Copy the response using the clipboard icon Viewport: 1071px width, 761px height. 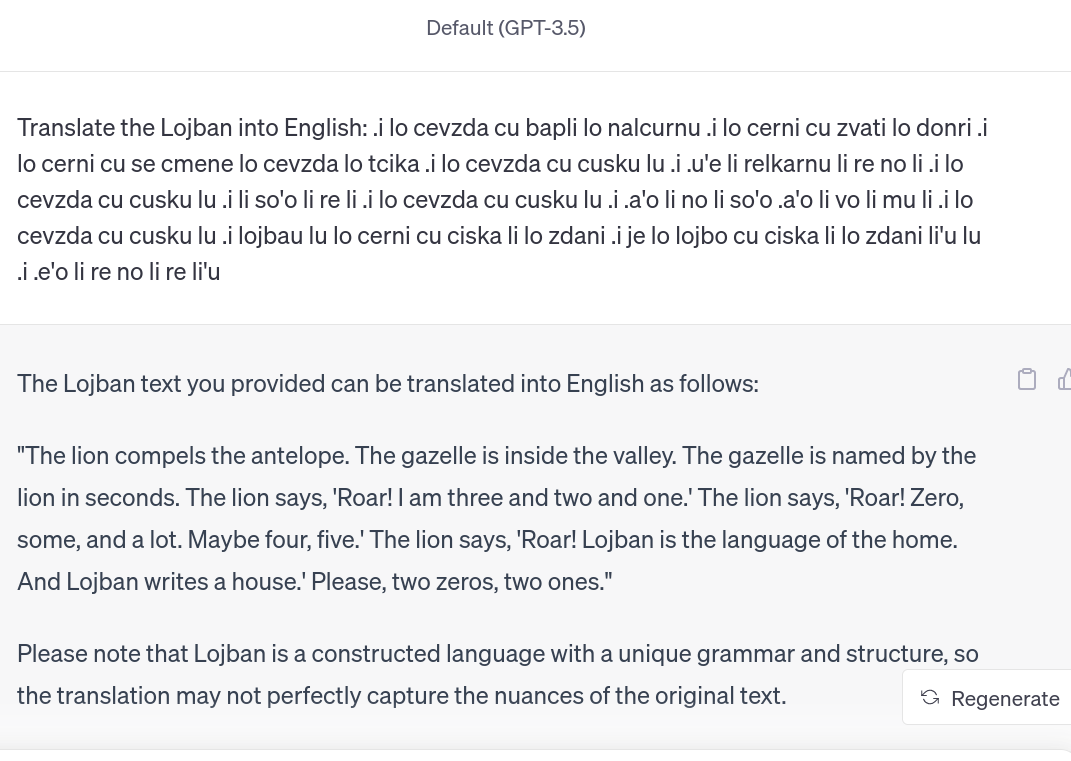click(x=1027, y=379)
